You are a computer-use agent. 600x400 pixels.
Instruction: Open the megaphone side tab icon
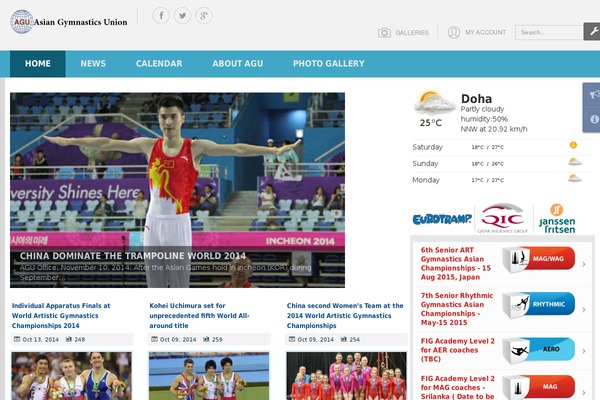pyautogui.click(x=594, y=94)
